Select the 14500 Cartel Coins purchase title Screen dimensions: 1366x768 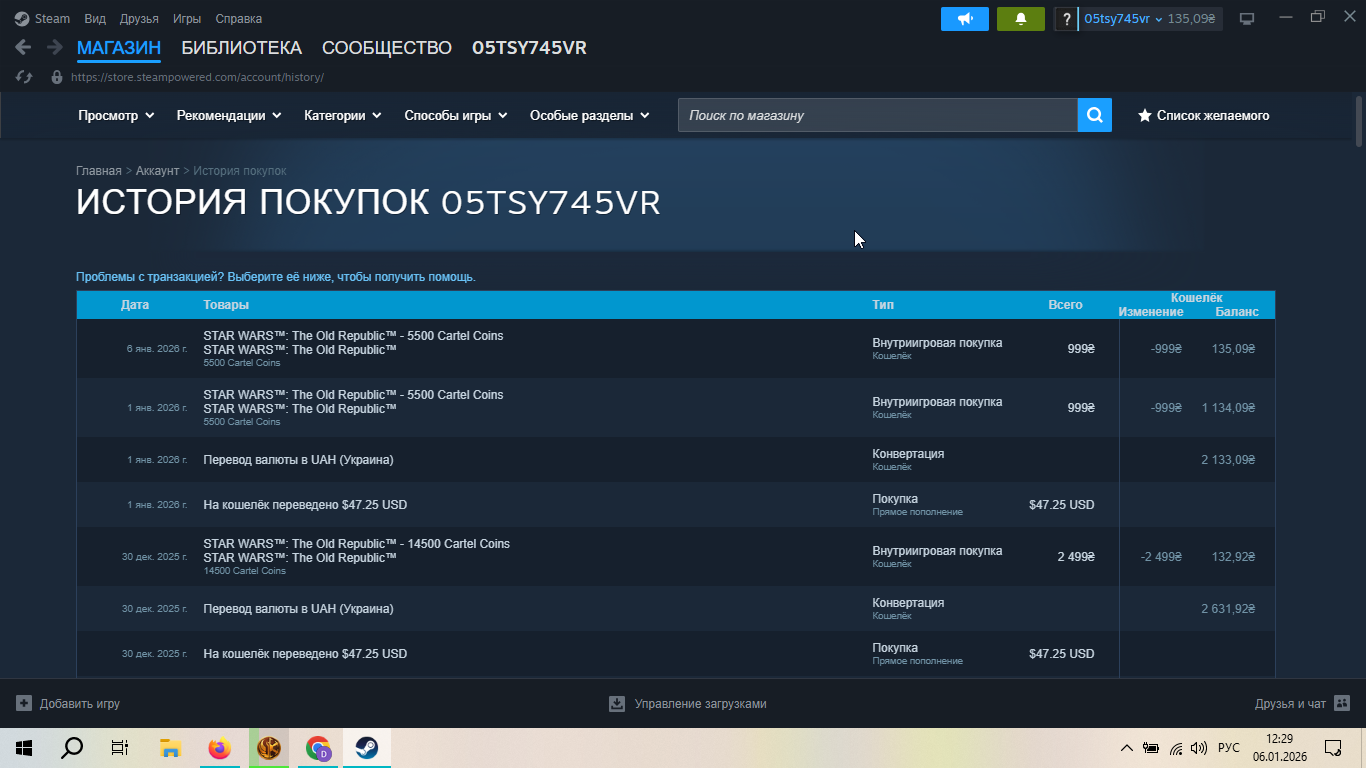click(x=356, y=544)
